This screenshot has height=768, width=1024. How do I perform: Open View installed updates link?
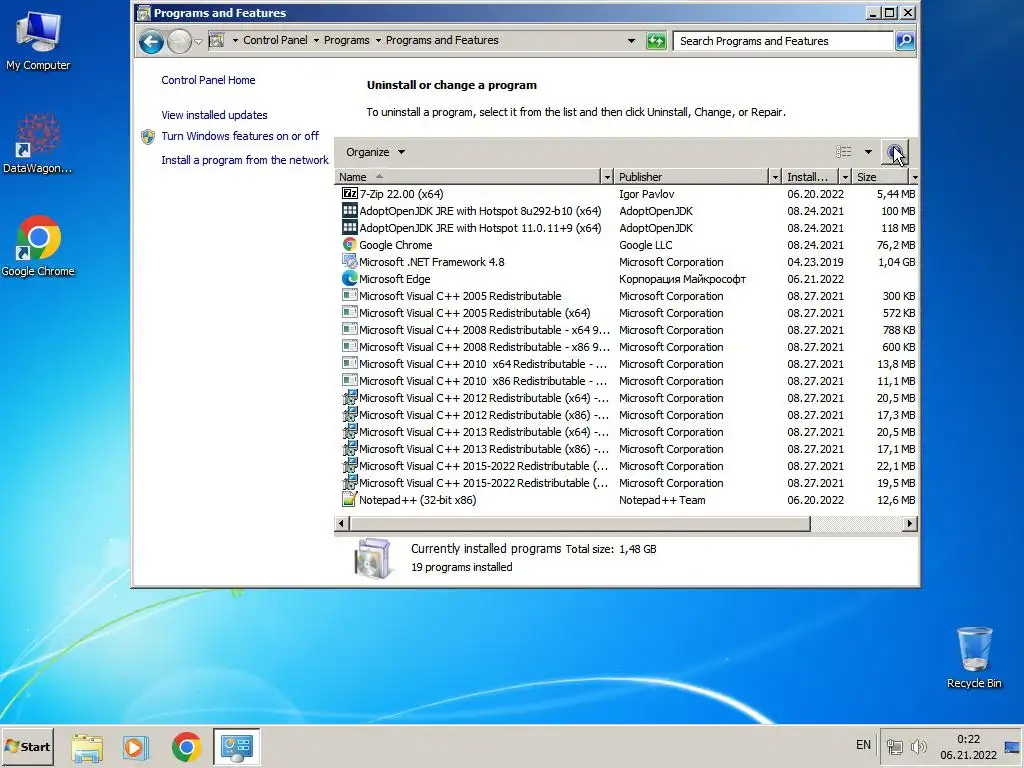click(x=214, y=115)
